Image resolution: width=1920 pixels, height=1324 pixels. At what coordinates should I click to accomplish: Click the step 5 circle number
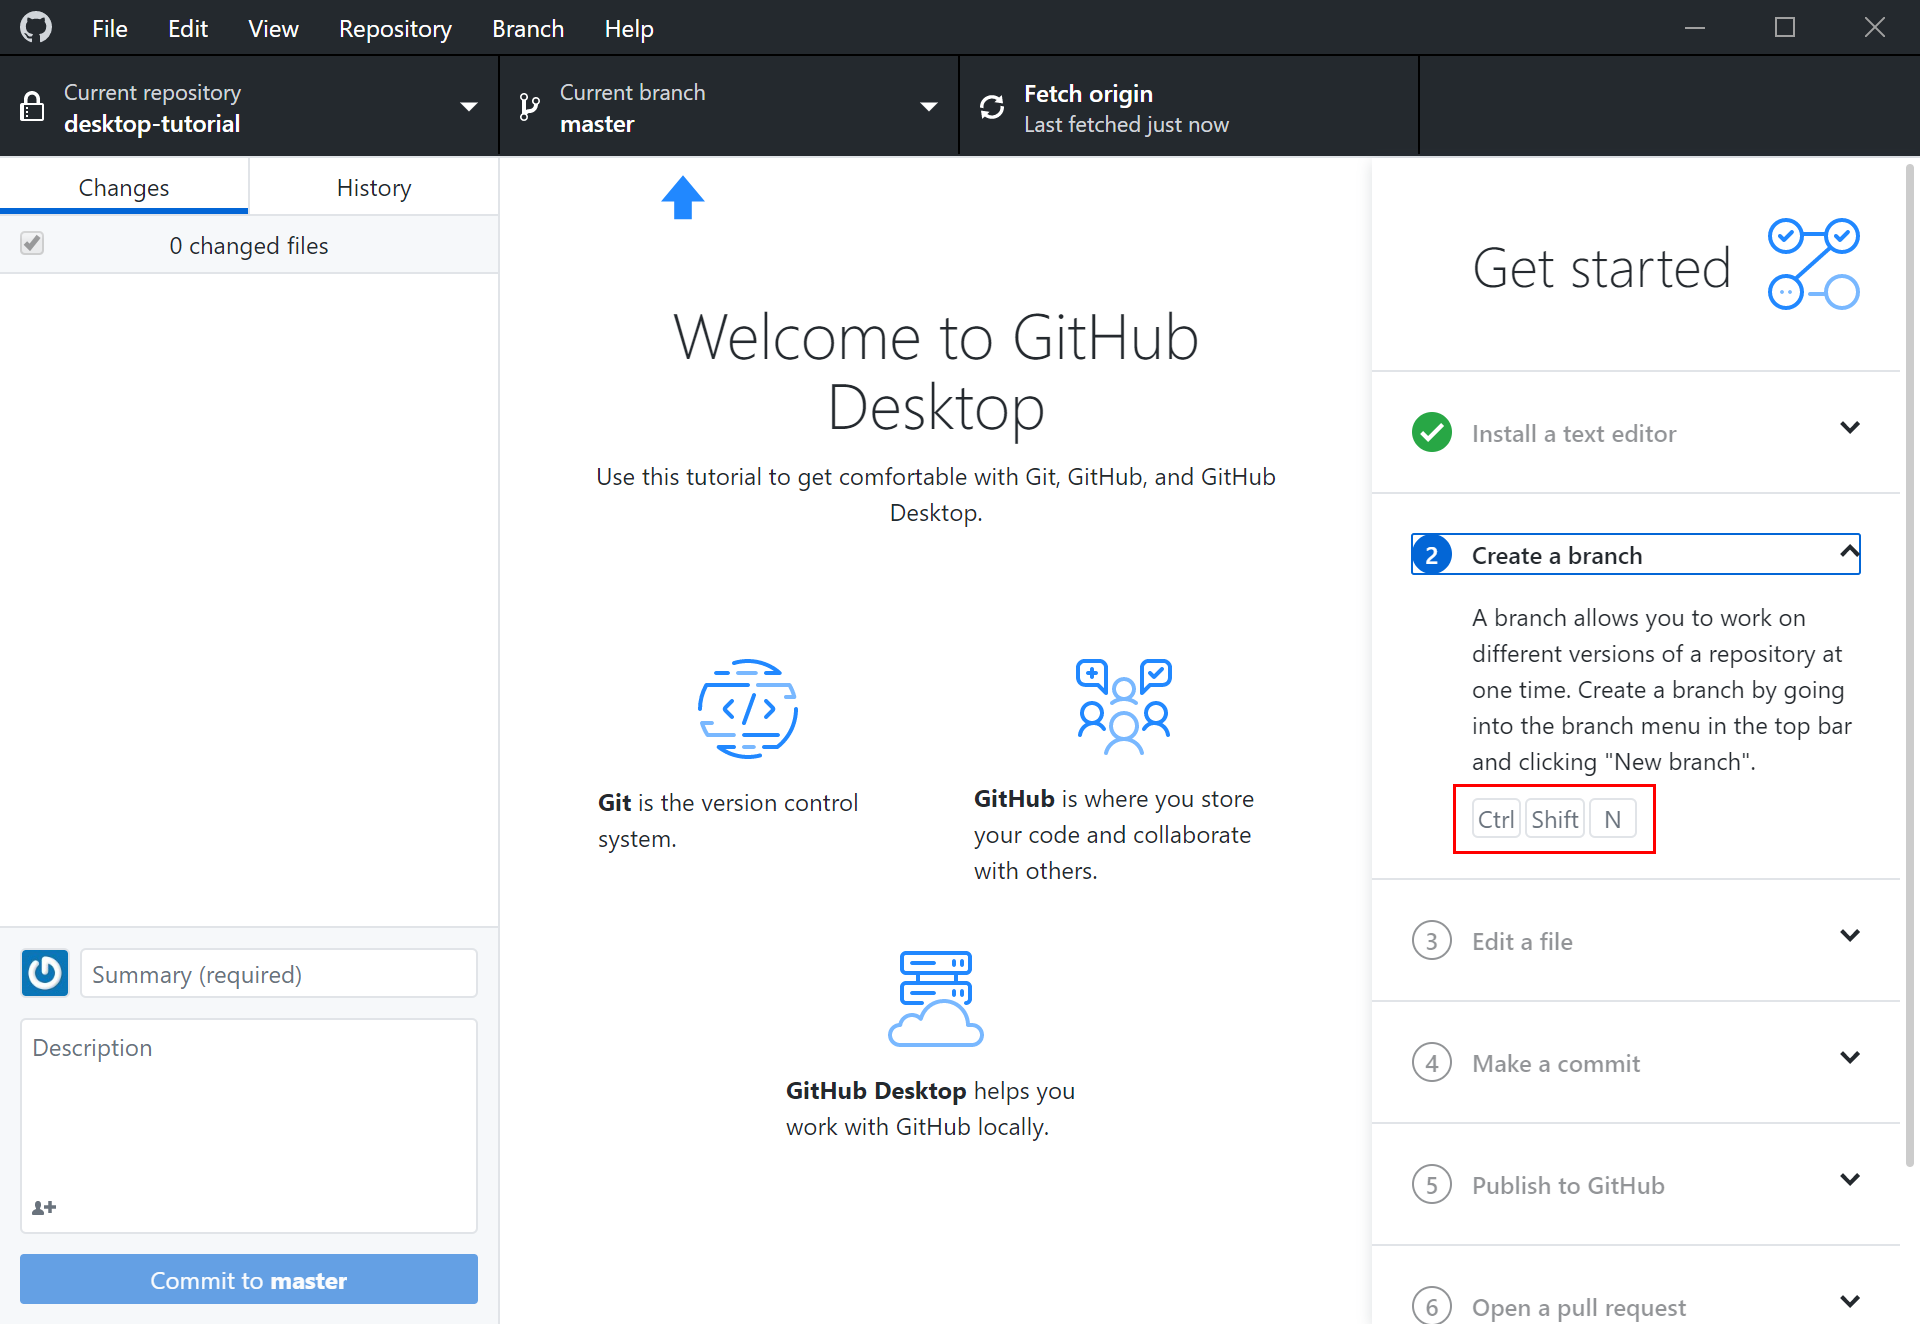coord(1432,1184)
